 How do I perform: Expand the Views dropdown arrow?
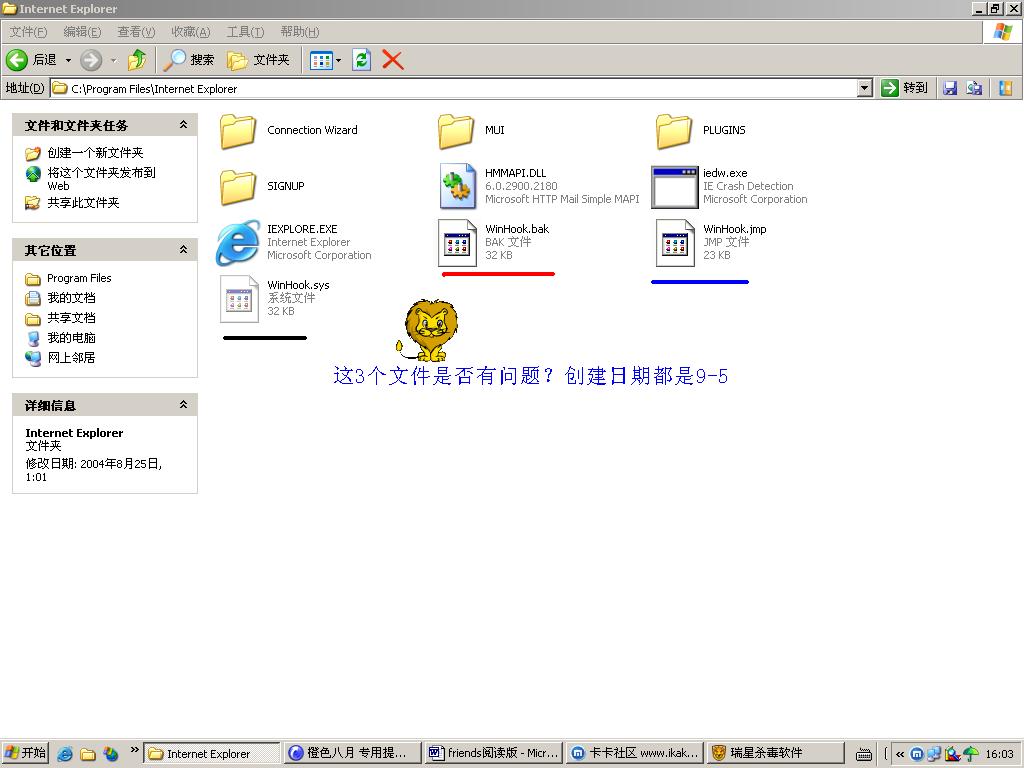(338, 61)
